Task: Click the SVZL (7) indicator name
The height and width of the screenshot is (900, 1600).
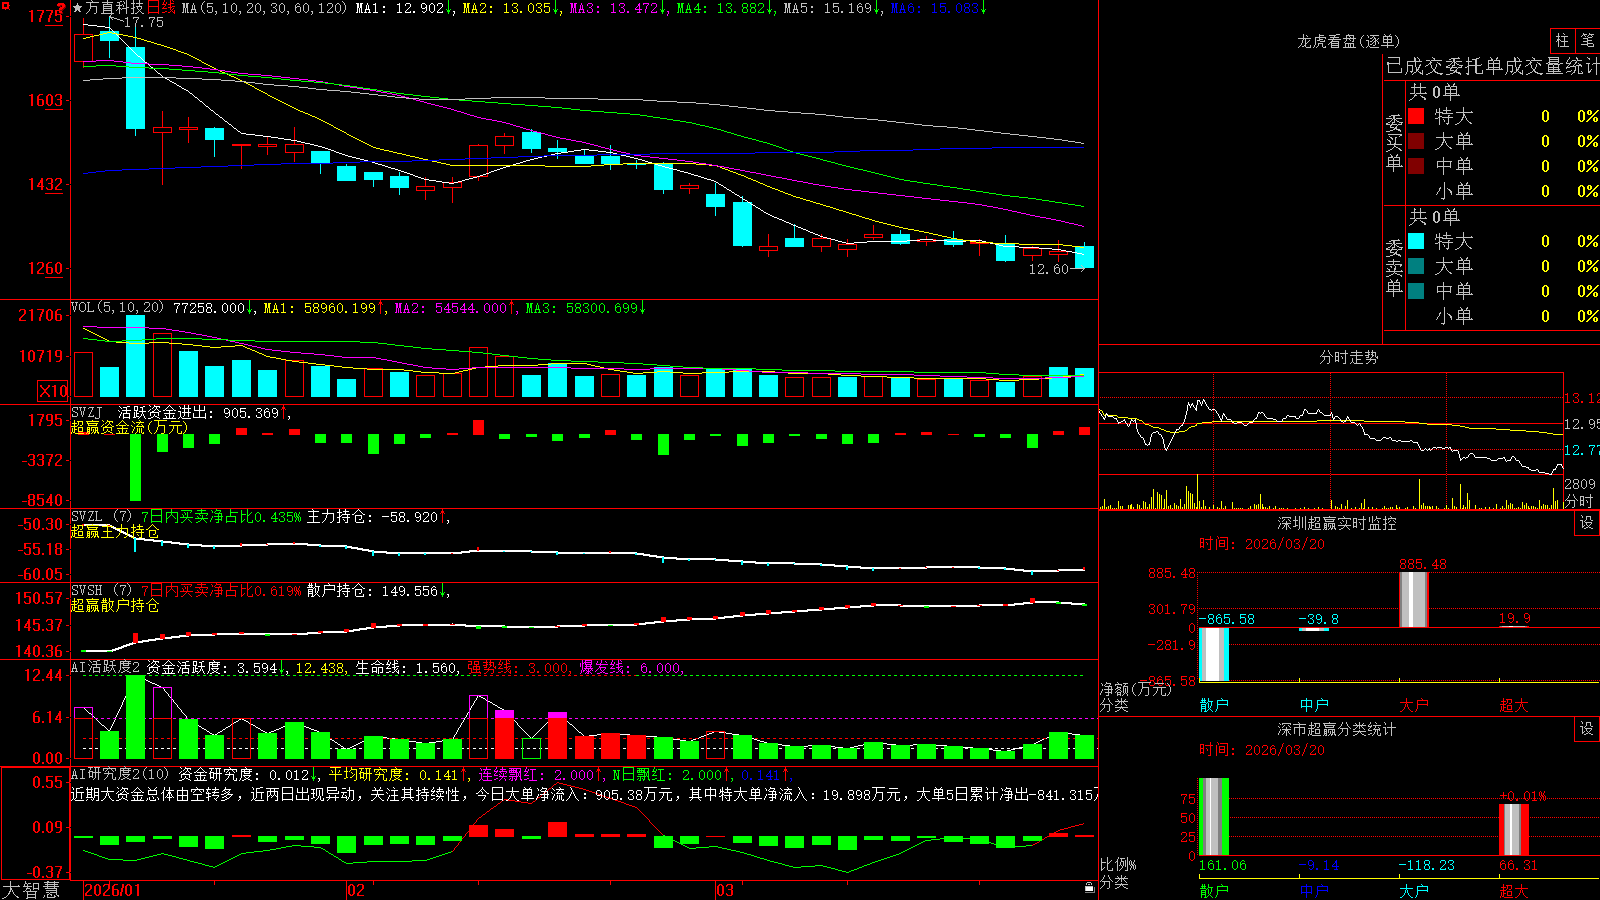Action: (x=101, y=516)
